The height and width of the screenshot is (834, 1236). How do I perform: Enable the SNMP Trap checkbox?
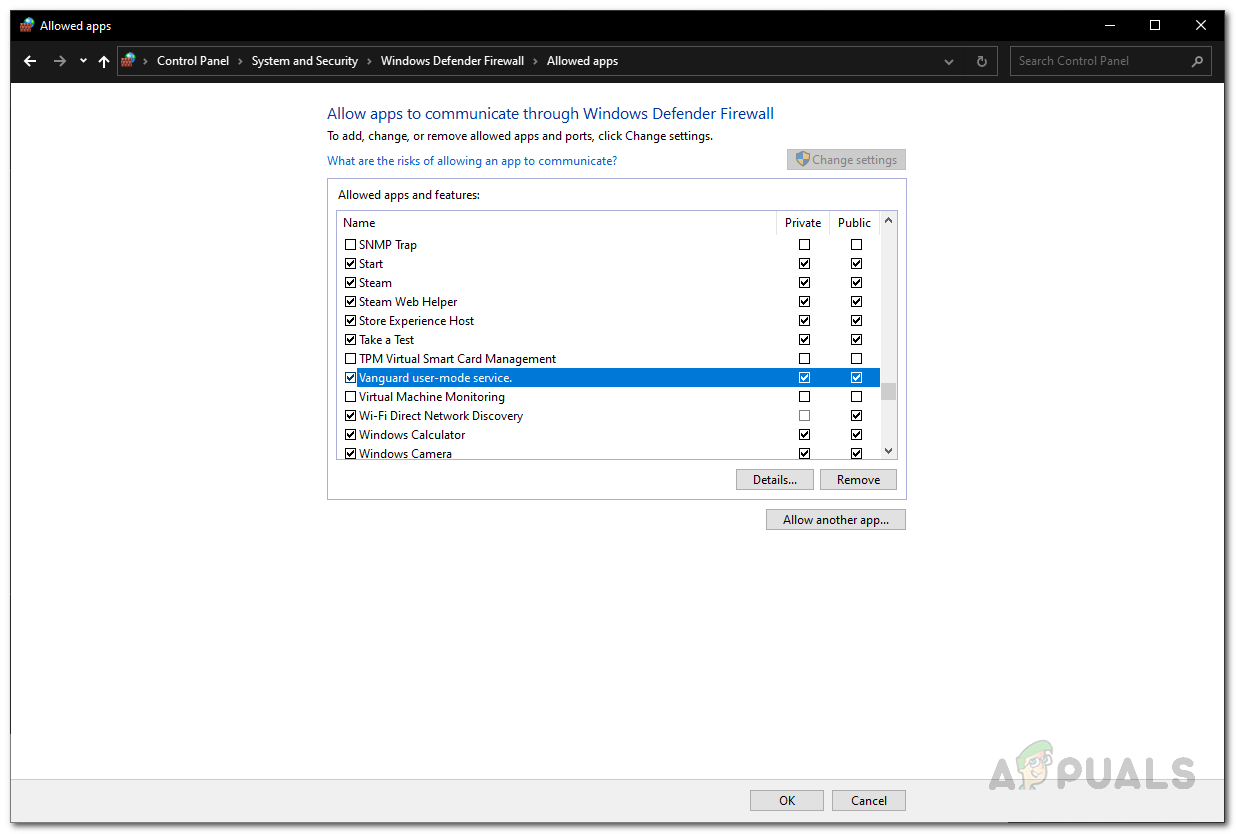coord(350,245)
